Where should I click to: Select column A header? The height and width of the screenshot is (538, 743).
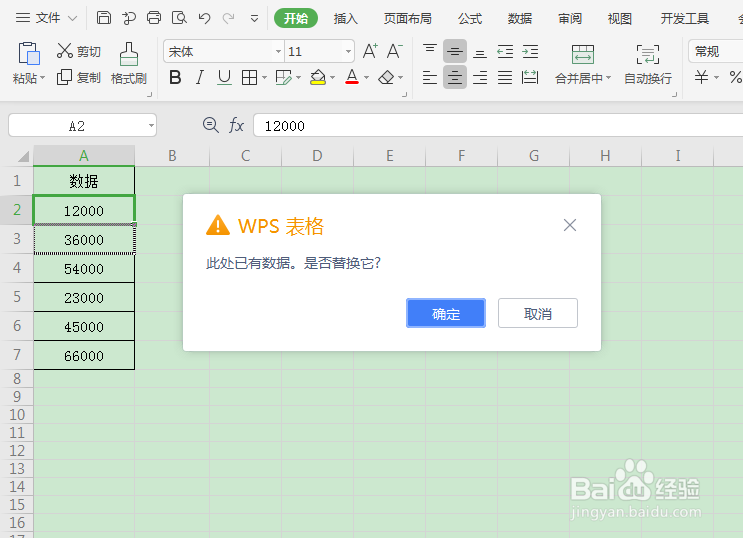point(84,155)
